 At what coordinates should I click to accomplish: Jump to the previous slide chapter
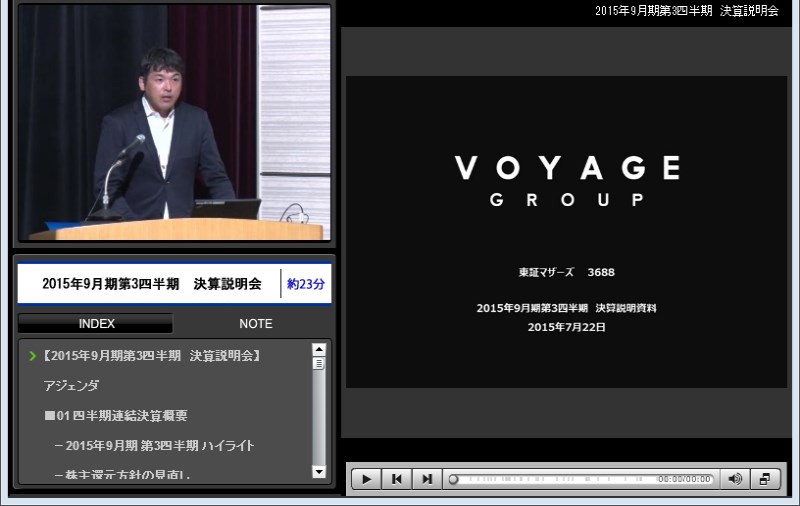coord(396,479)
